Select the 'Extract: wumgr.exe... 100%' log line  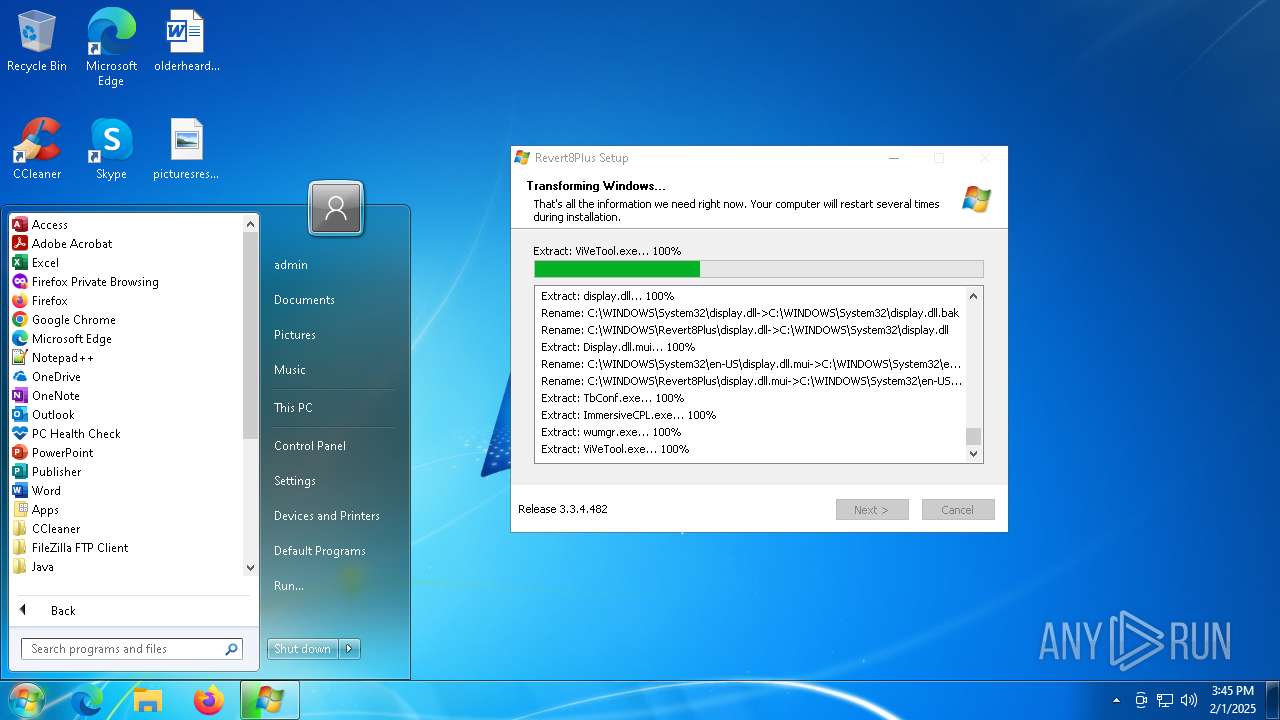pos(611,432)
